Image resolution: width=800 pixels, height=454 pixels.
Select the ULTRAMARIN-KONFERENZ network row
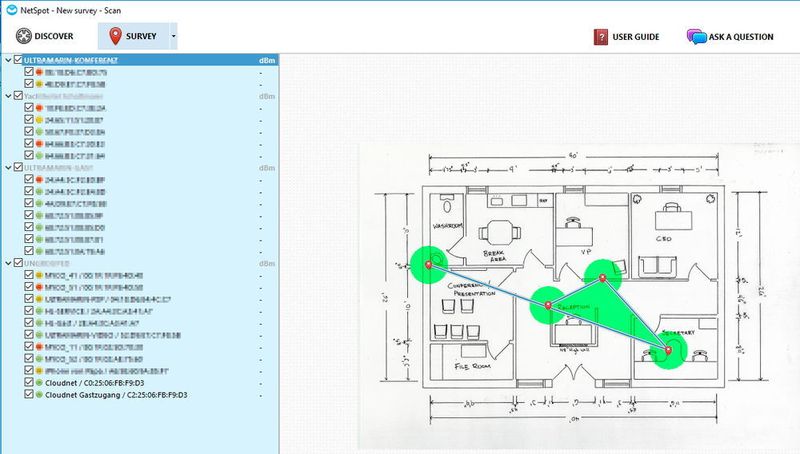(140, 60)
